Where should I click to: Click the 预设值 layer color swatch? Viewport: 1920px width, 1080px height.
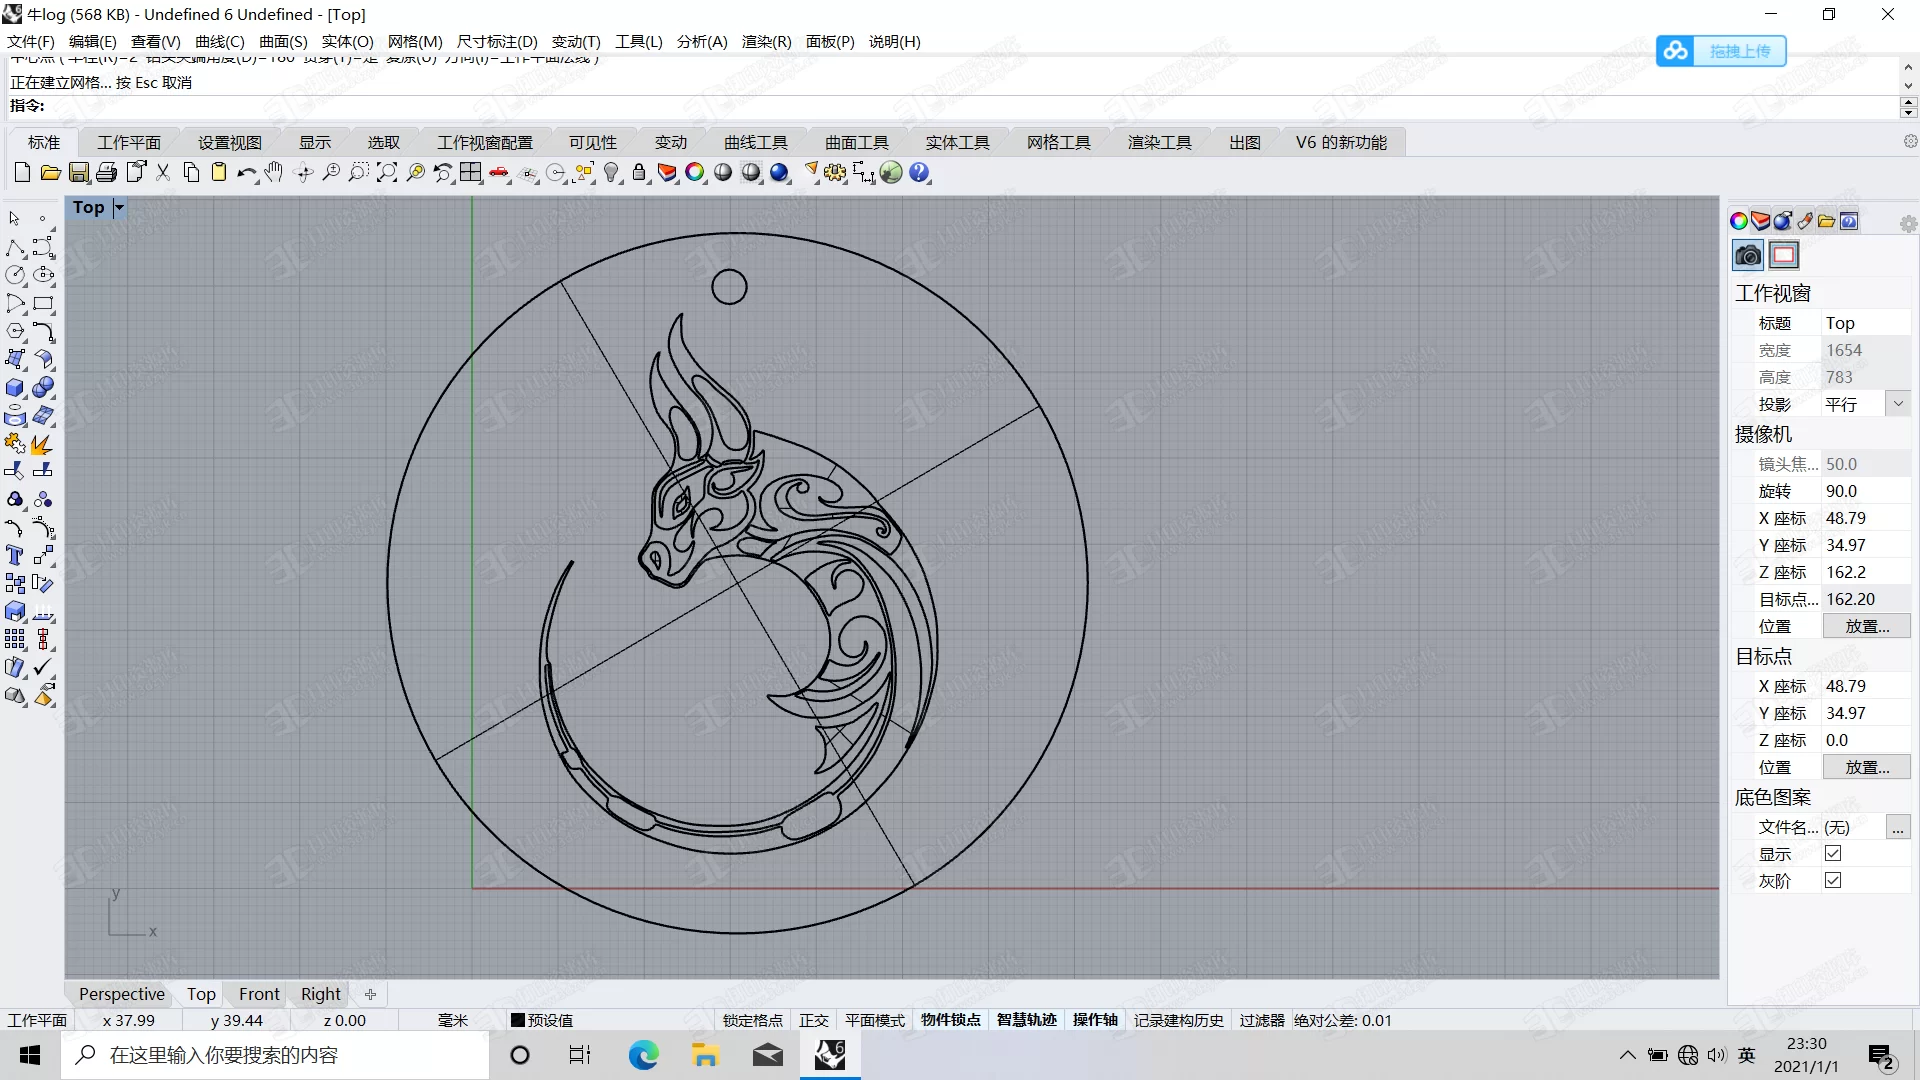click(x=518, y=1020)
